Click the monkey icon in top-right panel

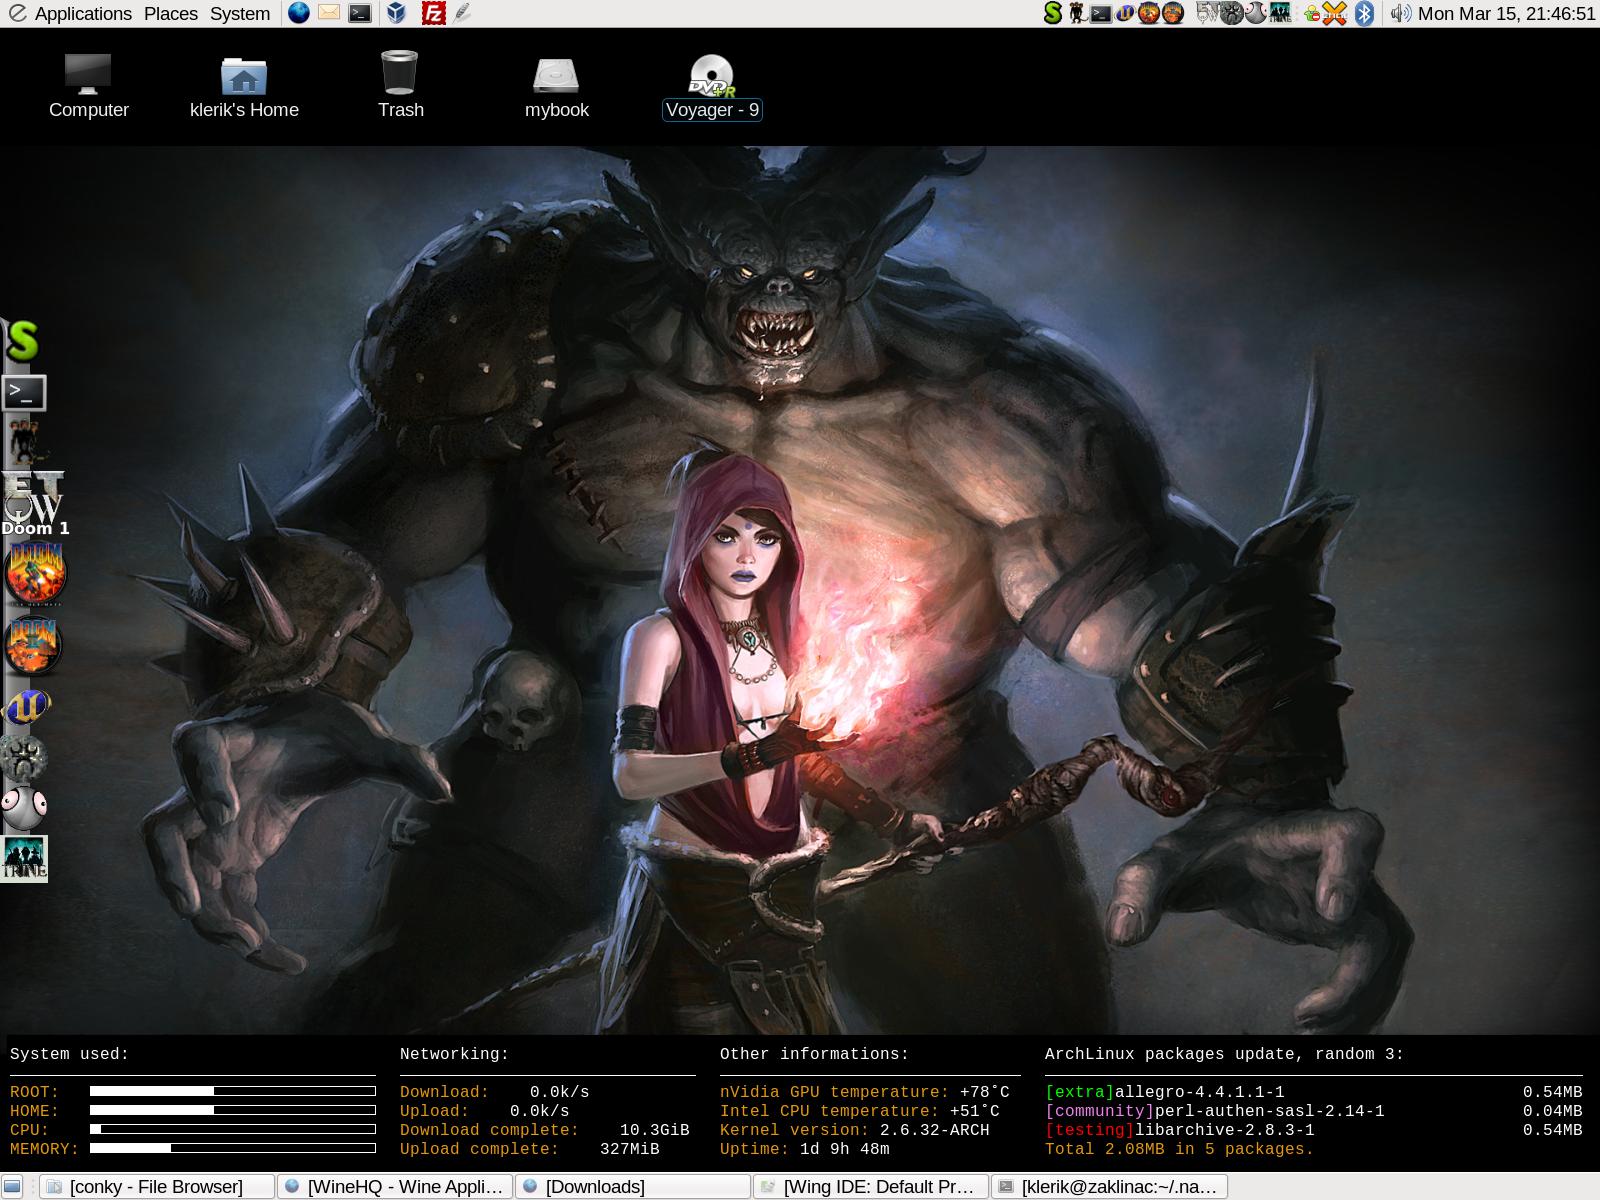click(1077, 13)
